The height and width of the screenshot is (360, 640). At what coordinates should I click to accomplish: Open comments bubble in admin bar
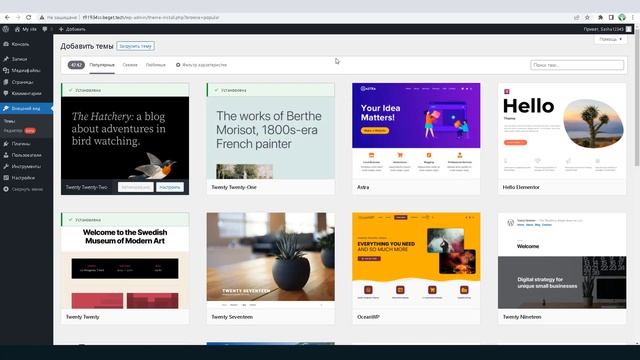[x=45, y=29]
